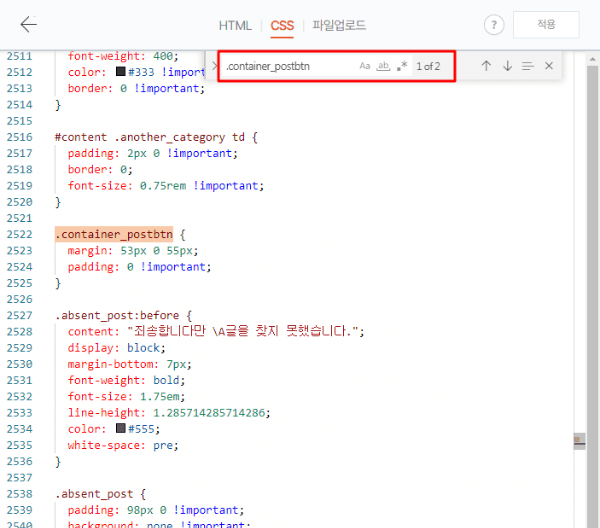
Task: Go to next match arrow
Action: [507, 66]
